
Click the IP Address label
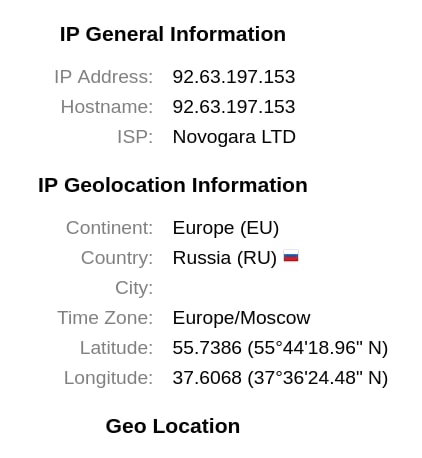[104, 77]
